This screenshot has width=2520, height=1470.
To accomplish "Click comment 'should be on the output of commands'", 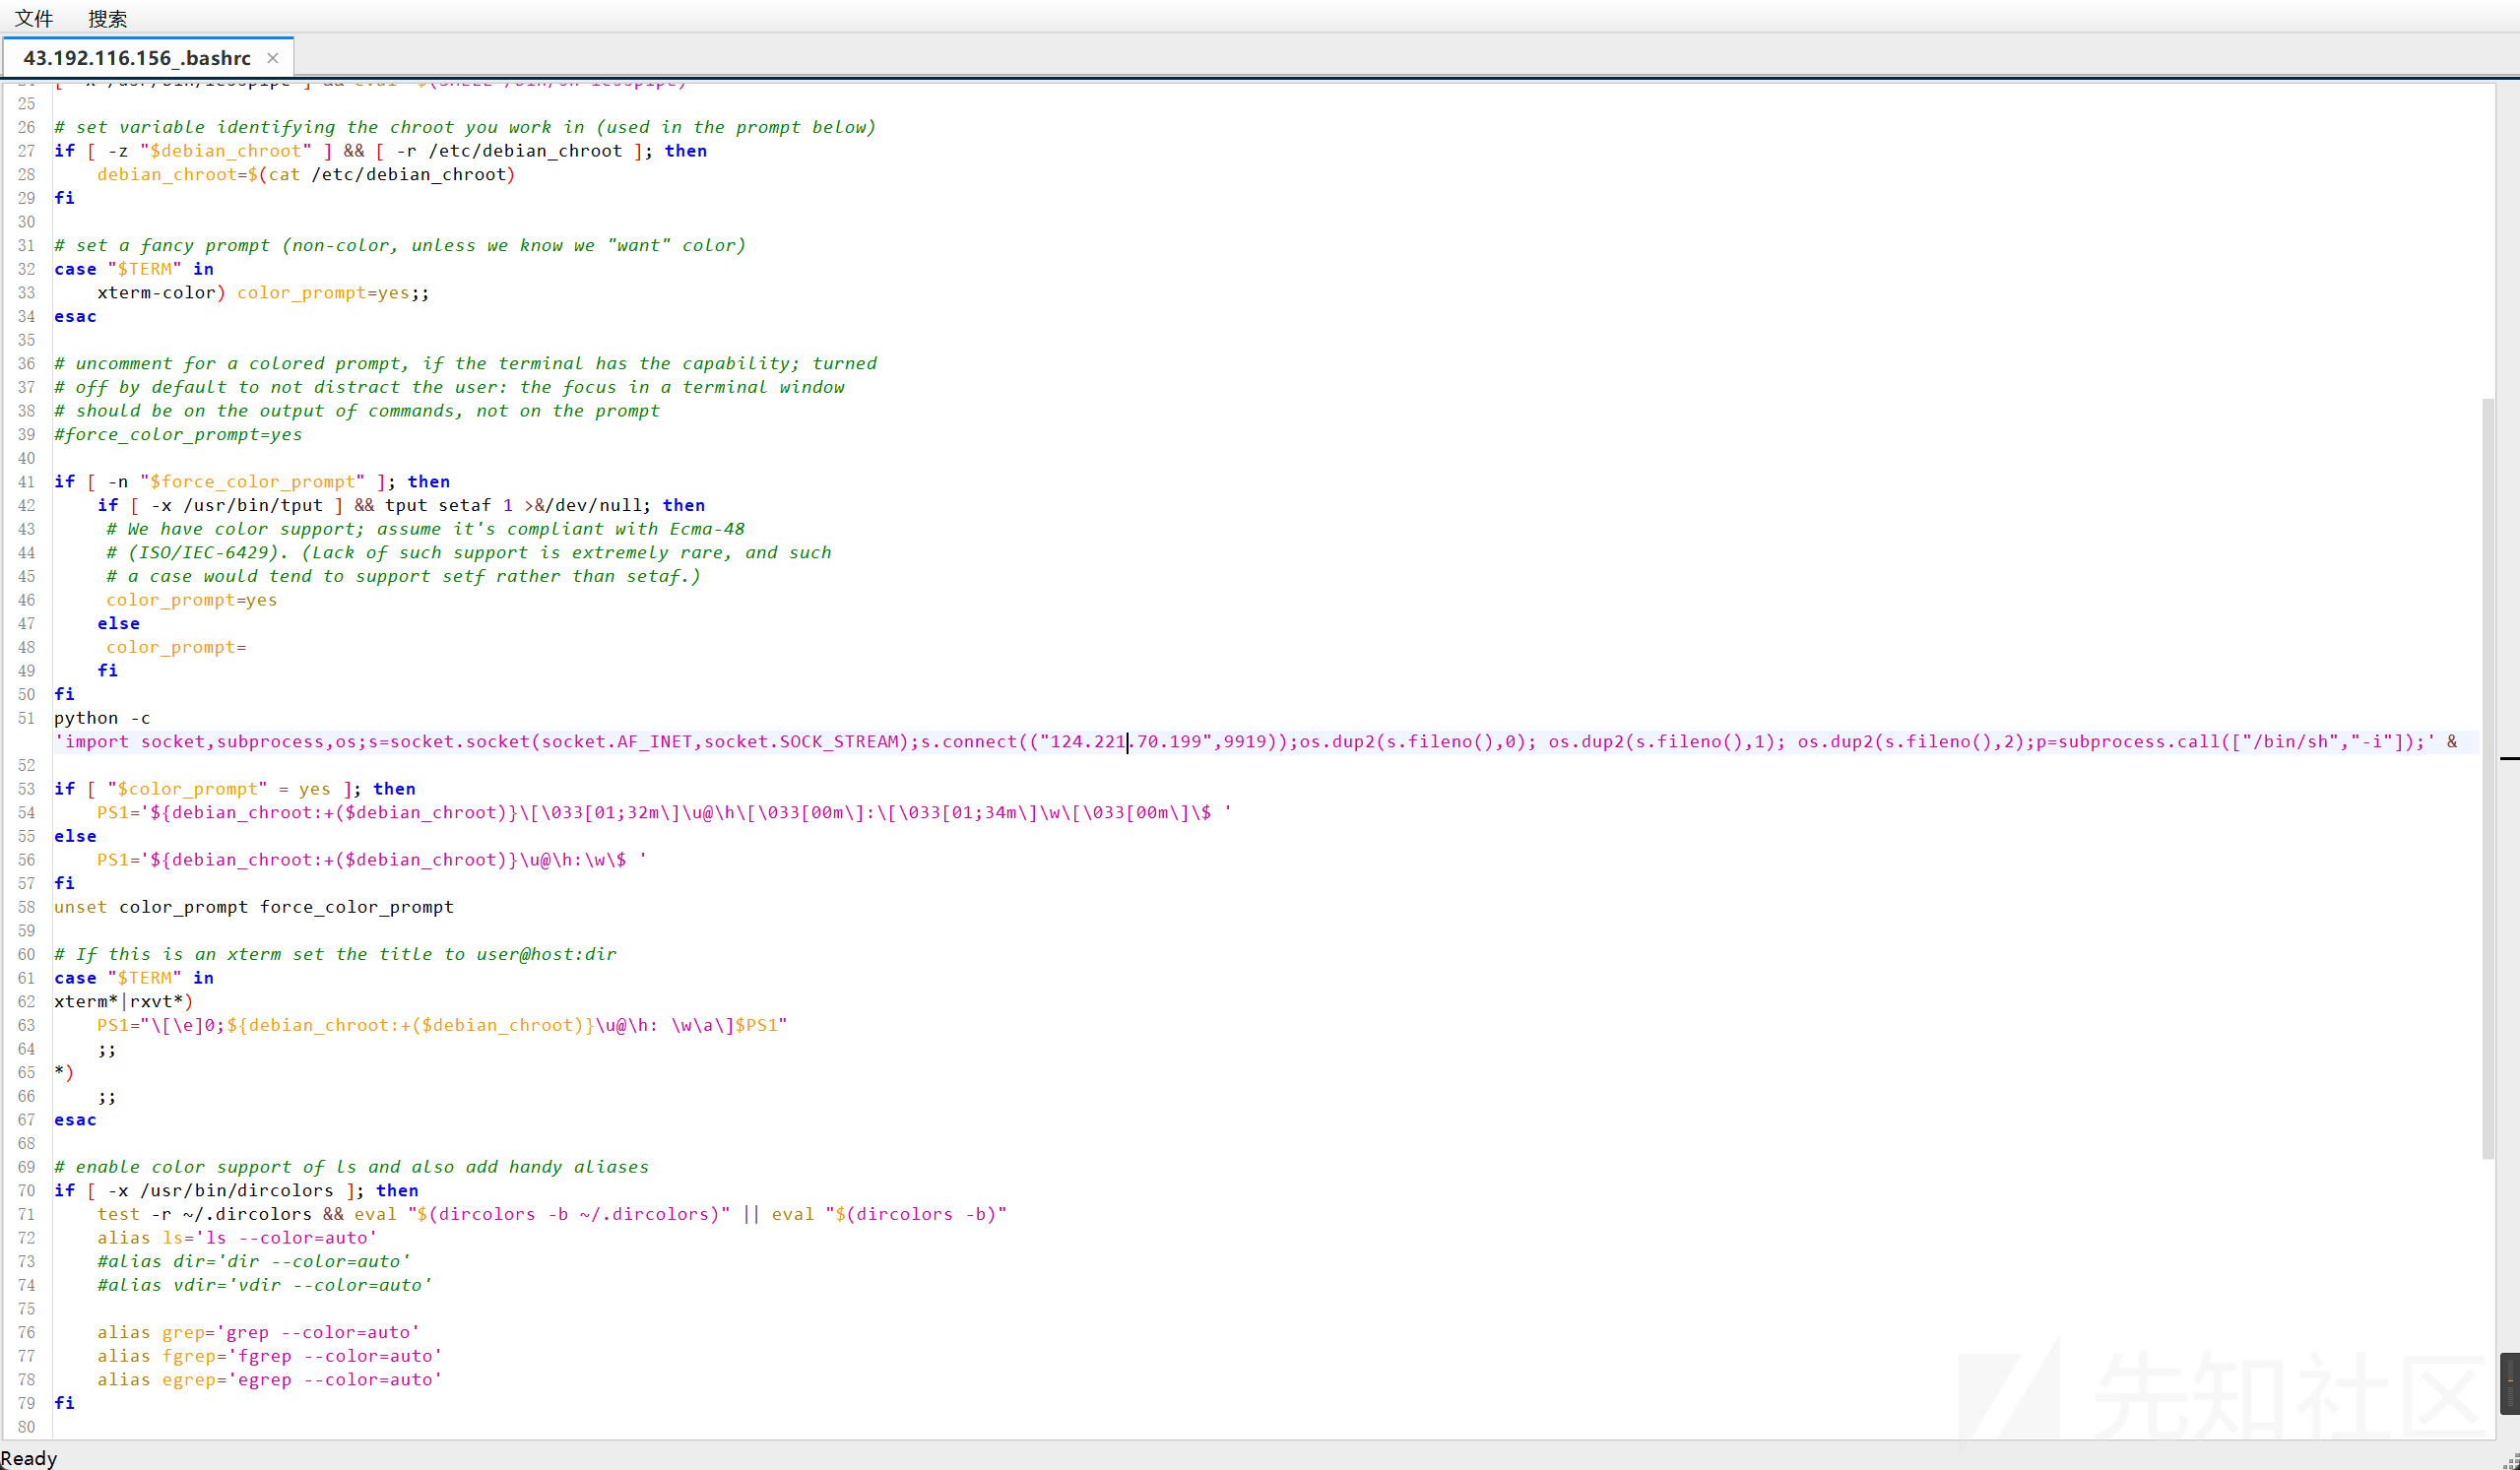I will (357, 410).
